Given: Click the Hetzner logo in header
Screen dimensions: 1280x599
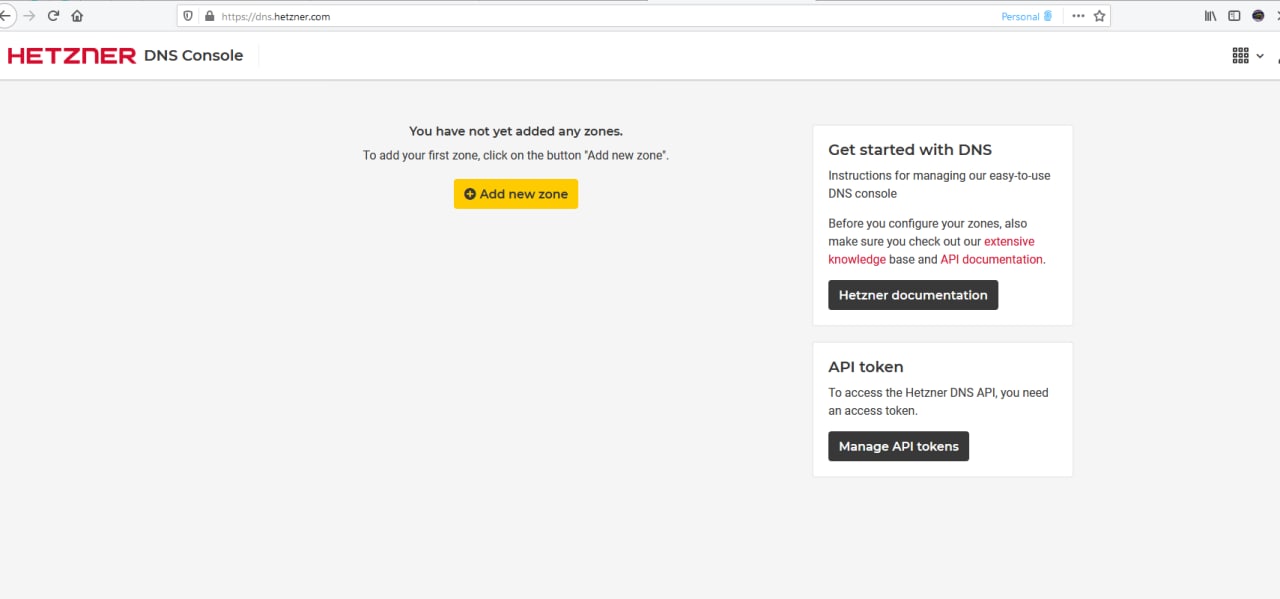Looking at the screenshot, I should (x=71, y=56).
